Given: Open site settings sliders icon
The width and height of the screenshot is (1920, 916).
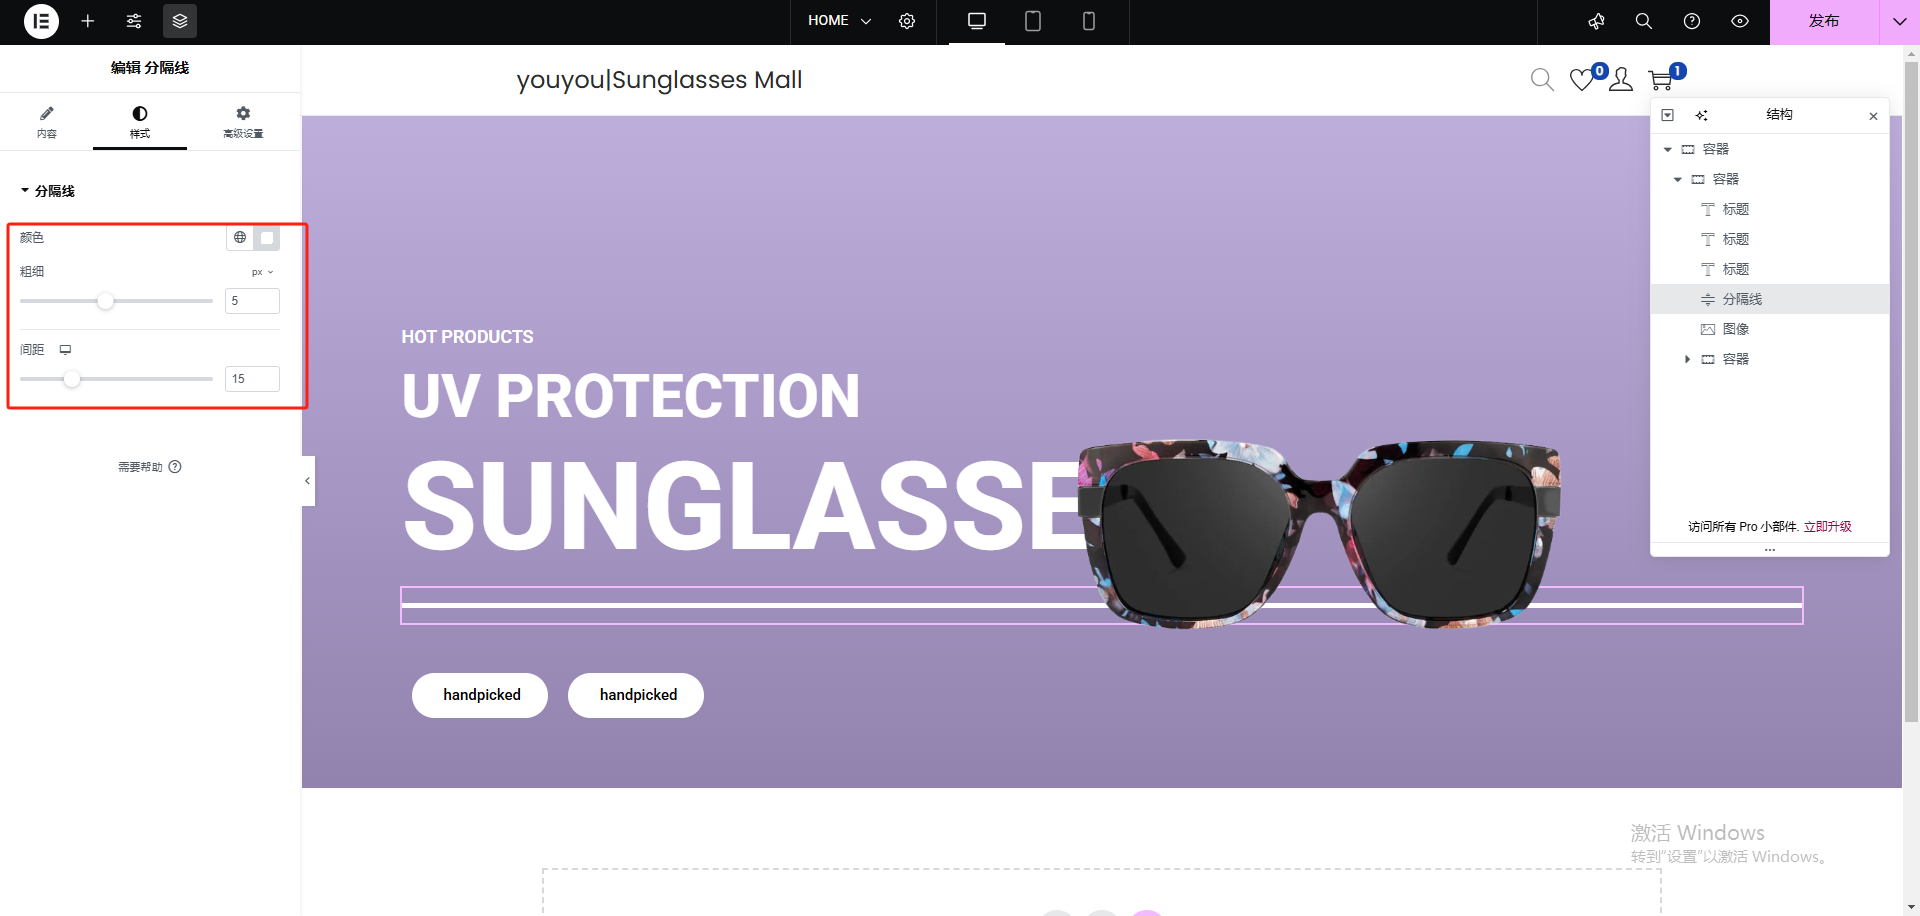Looking at the screenshot, I should (x=134, y=21).
